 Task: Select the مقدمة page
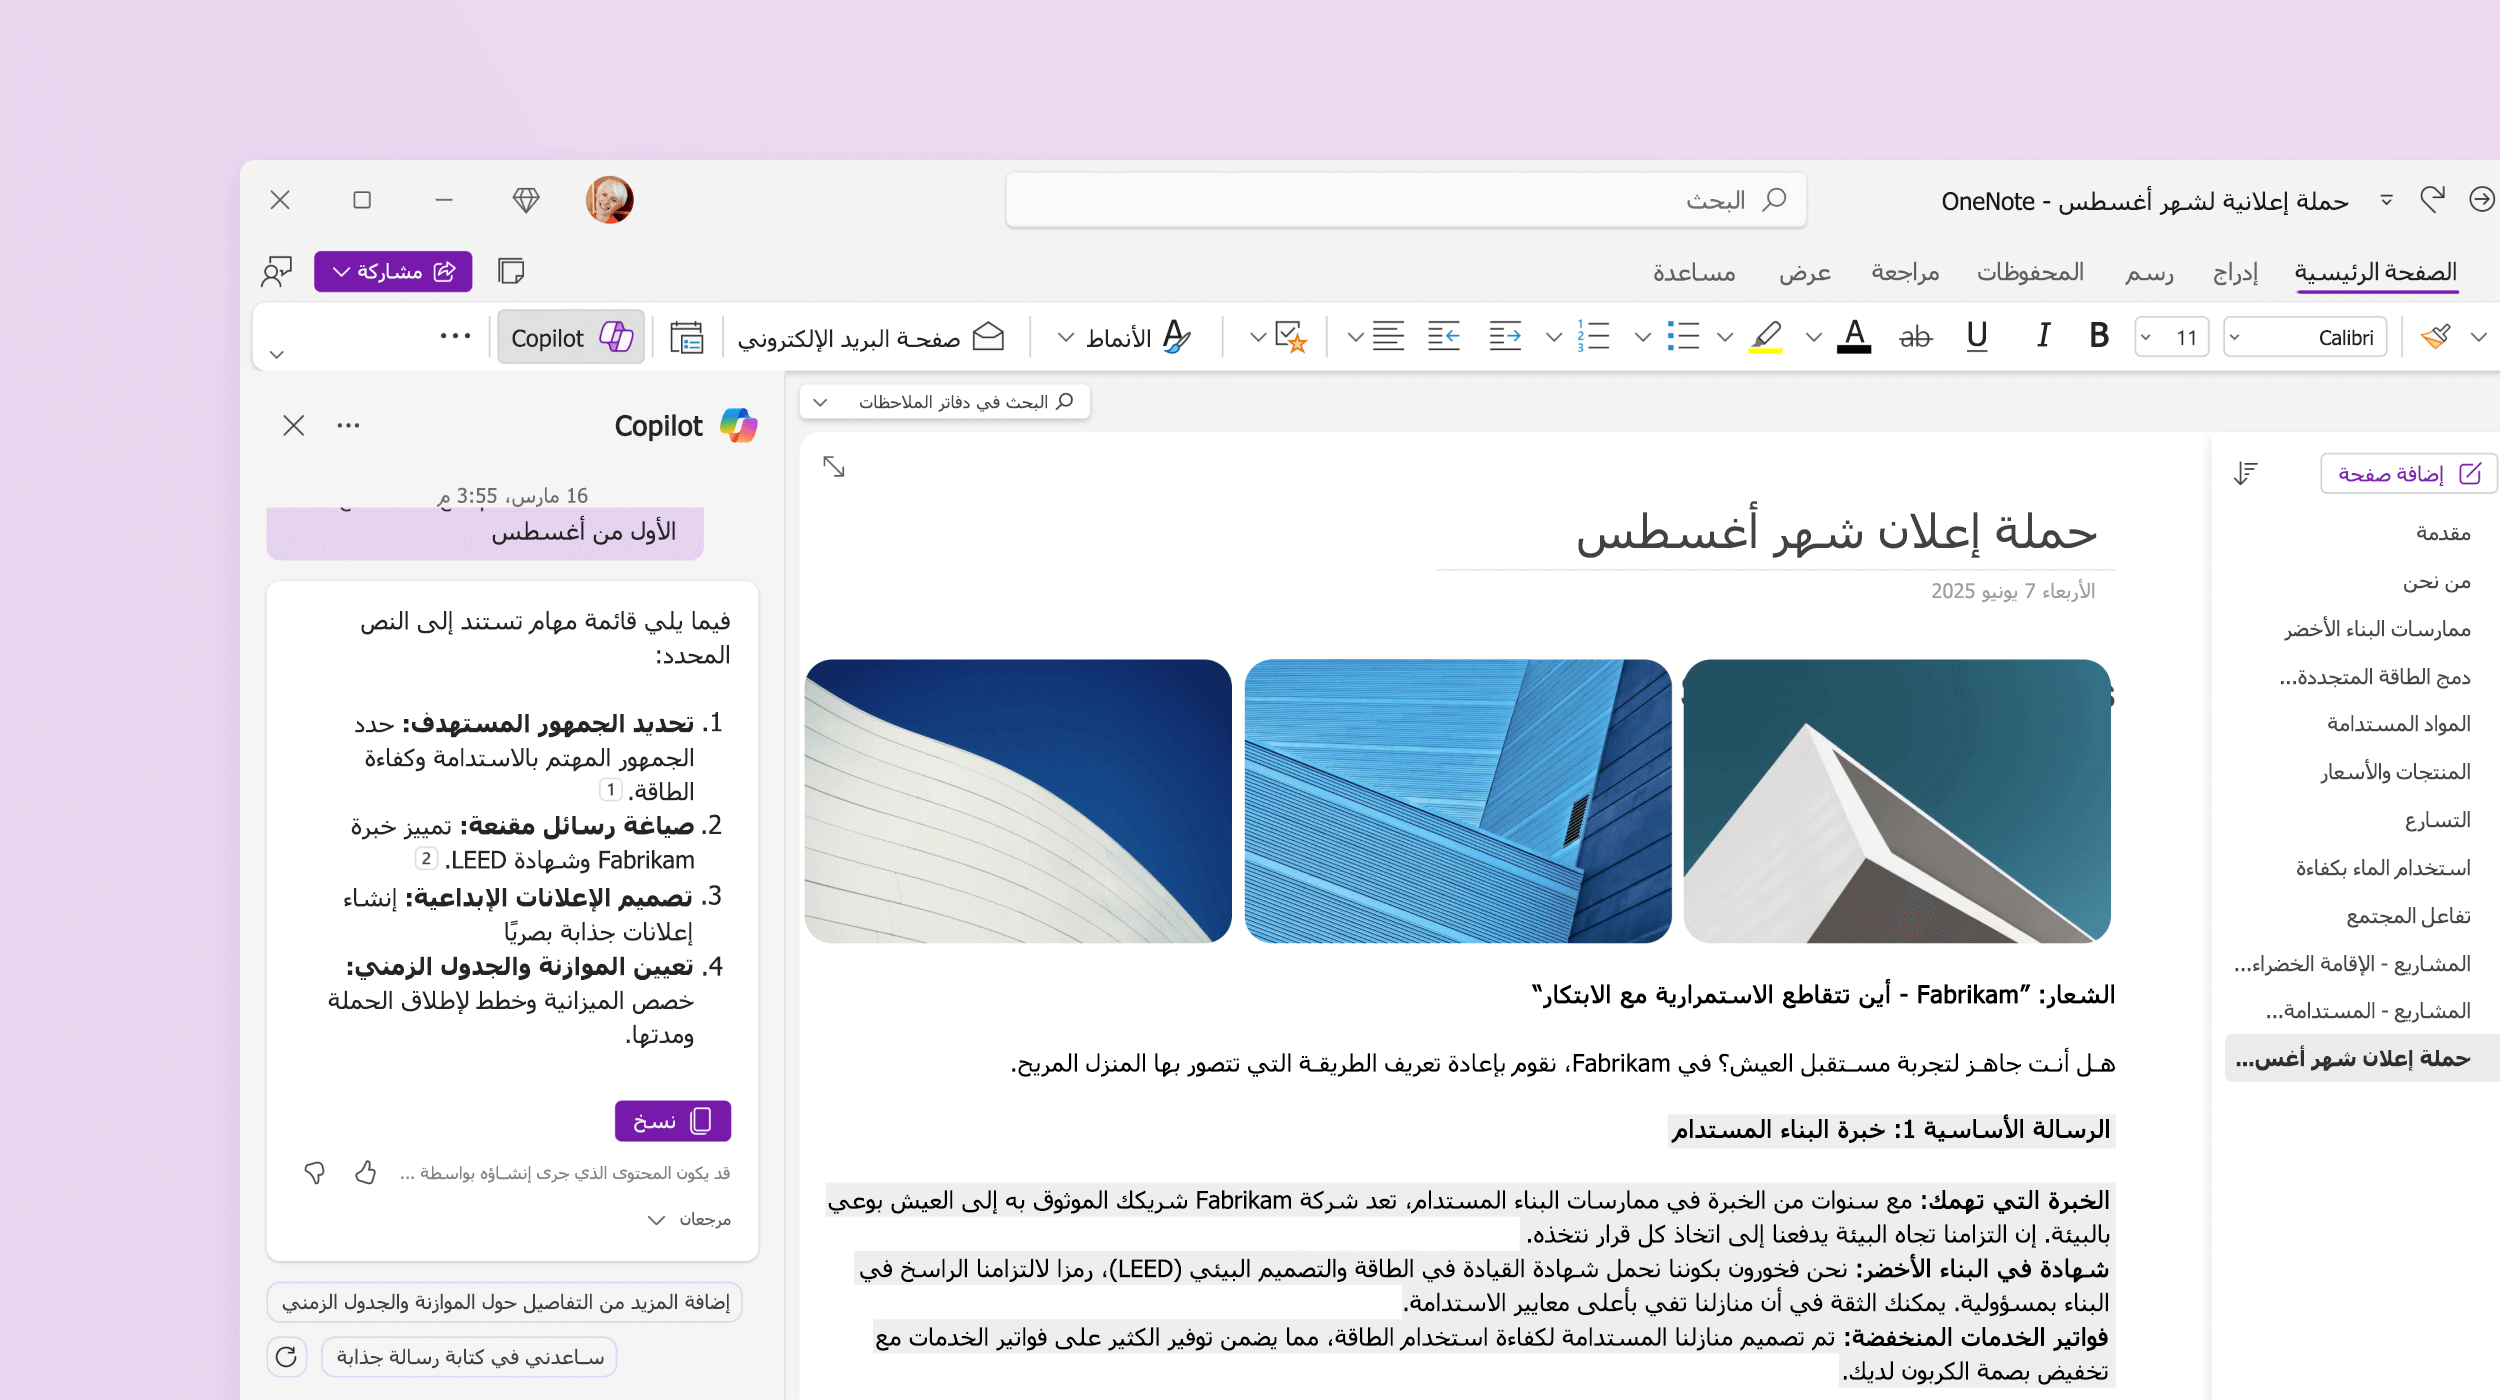coord(2443,533)
